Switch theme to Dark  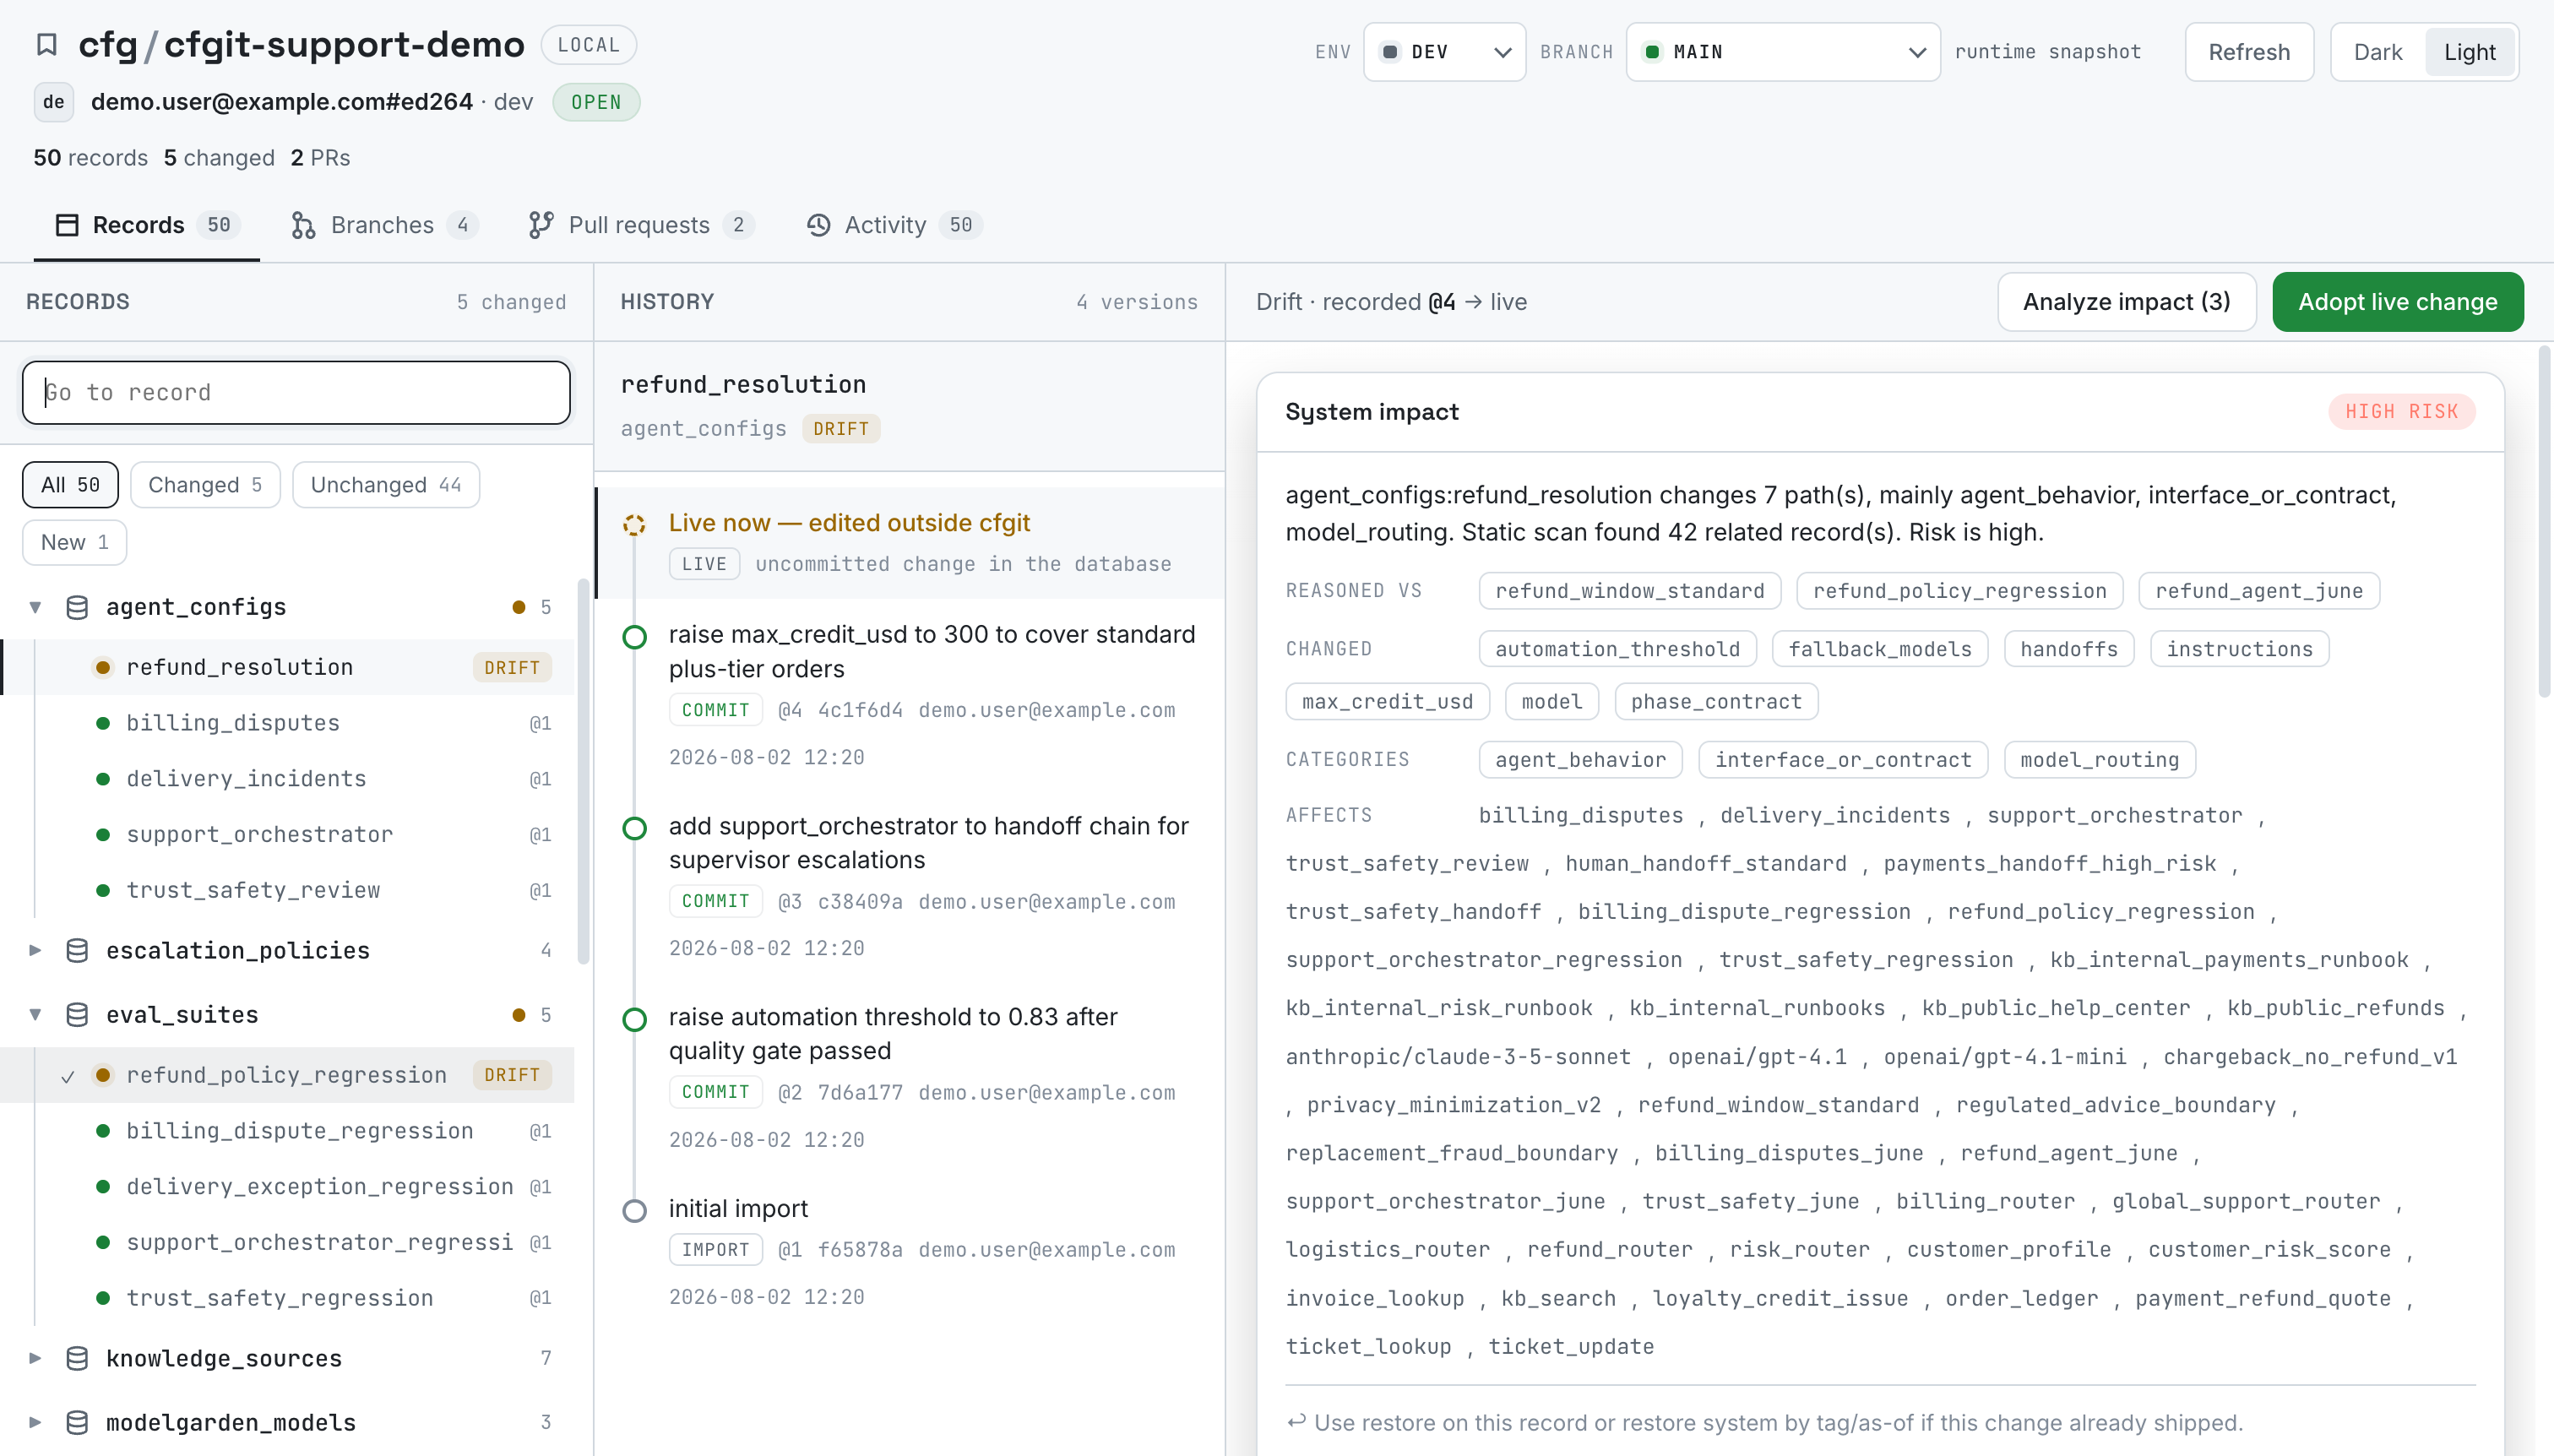click(x=2377, y=52)
